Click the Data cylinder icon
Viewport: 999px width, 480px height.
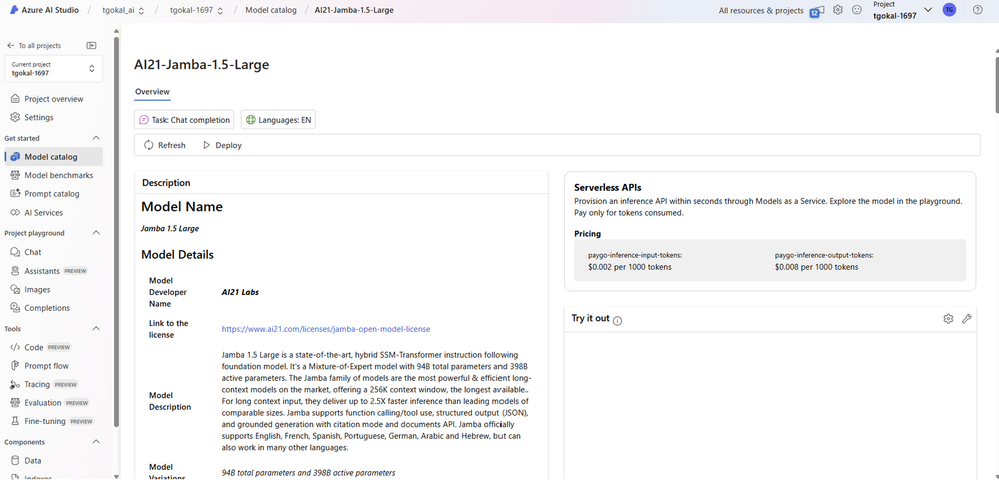(x=15, y=460)
